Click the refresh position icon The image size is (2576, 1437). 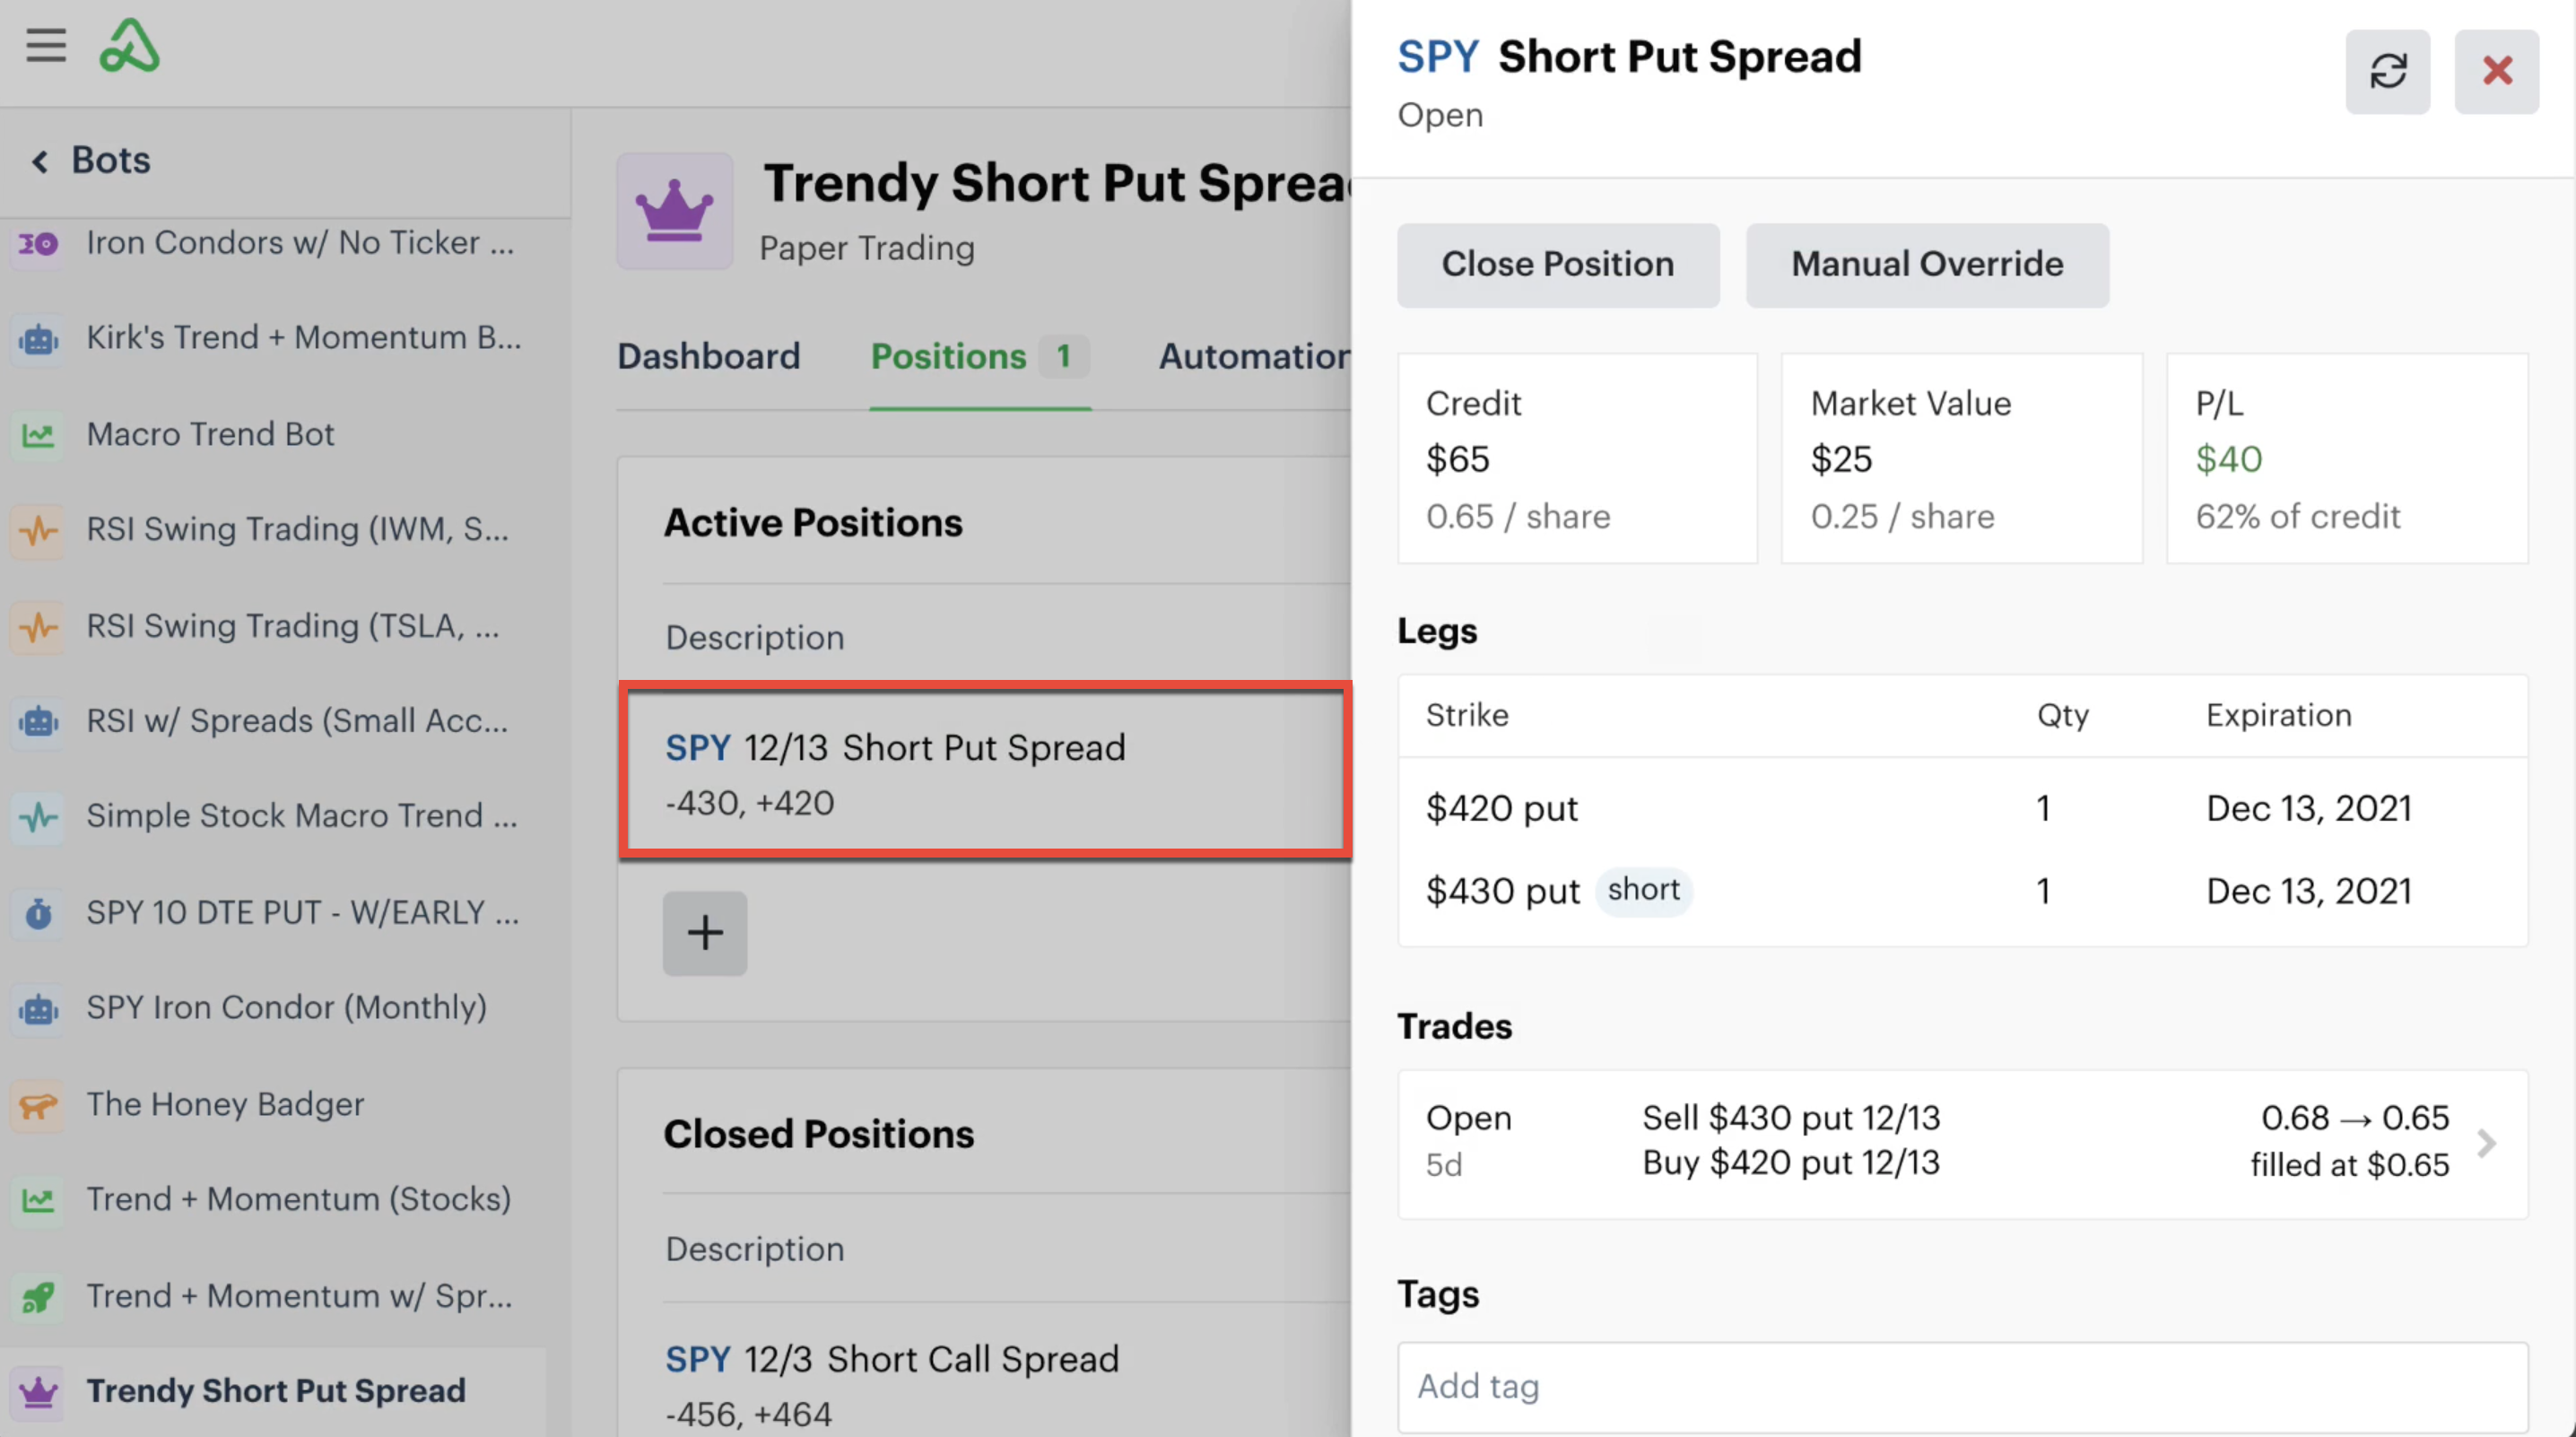pyautogui.click(x=2387, y=71)
